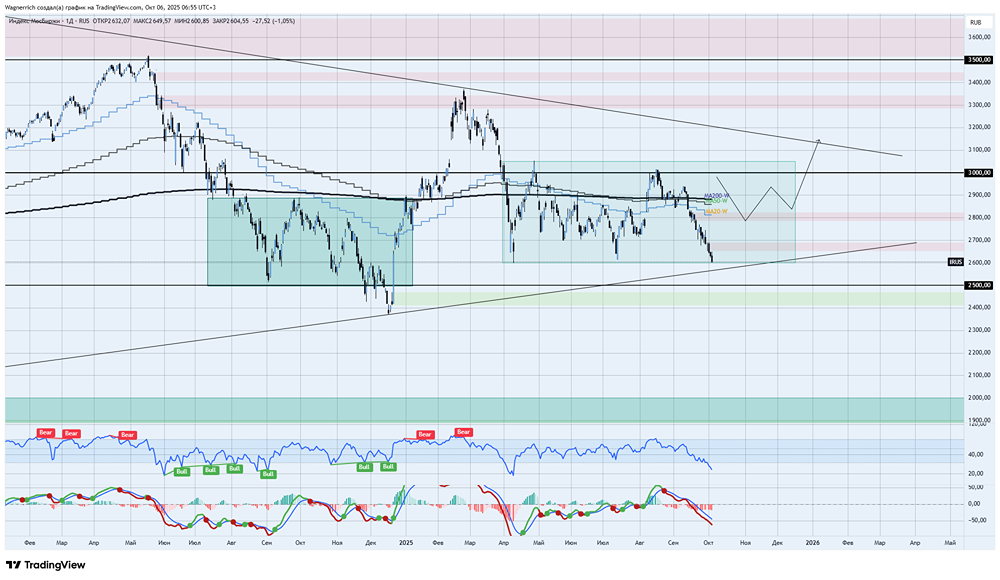Click the 2 000,00 price scale value
The image size is (1000, 580).
point(979,398)
